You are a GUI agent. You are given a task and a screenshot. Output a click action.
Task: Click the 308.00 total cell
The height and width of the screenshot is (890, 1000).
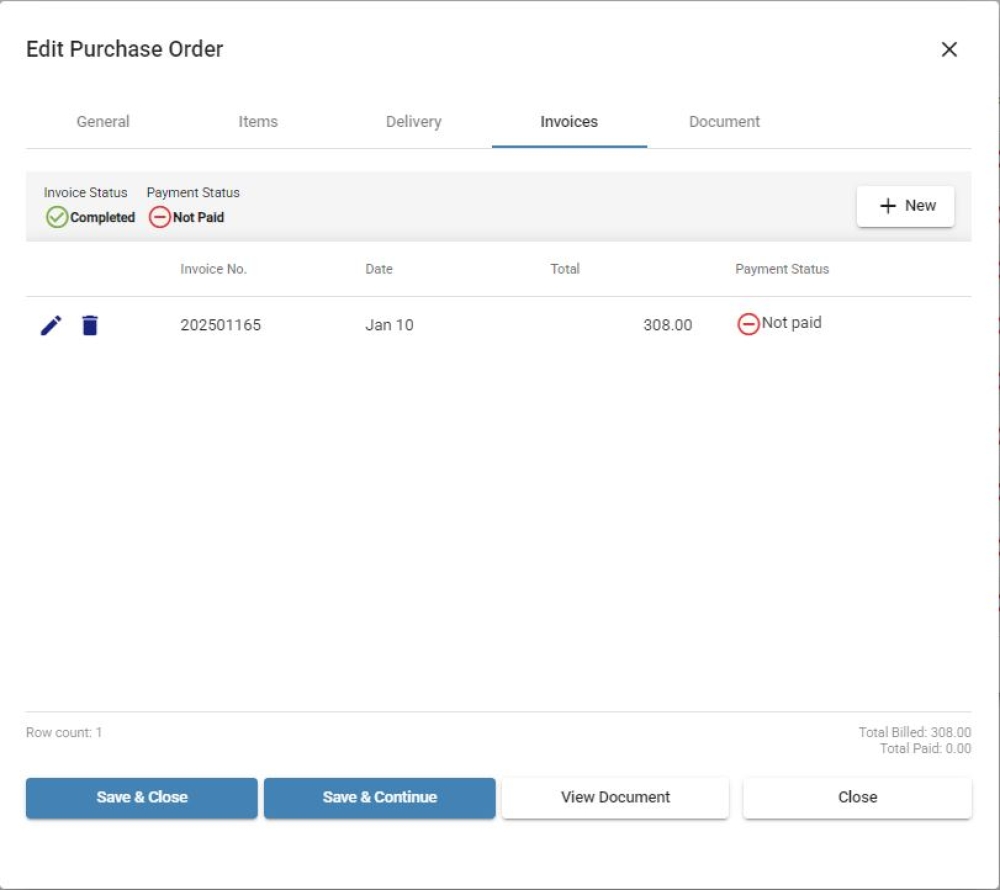coord(668,325)
